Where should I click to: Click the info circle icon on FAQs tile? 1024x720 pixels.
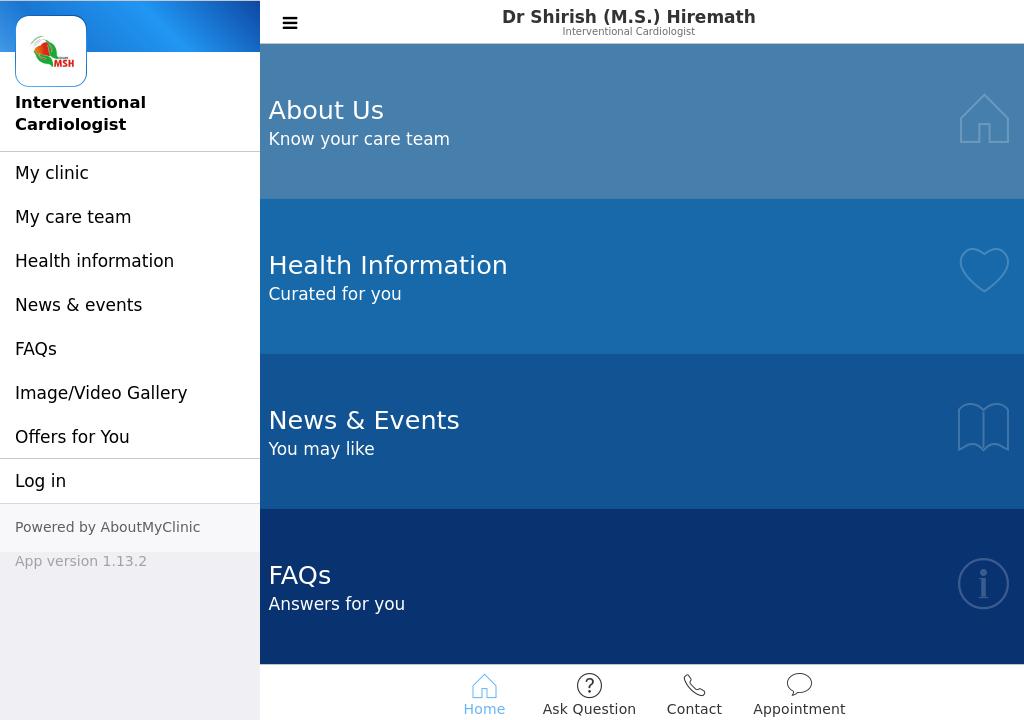click(x=983, y=583)
